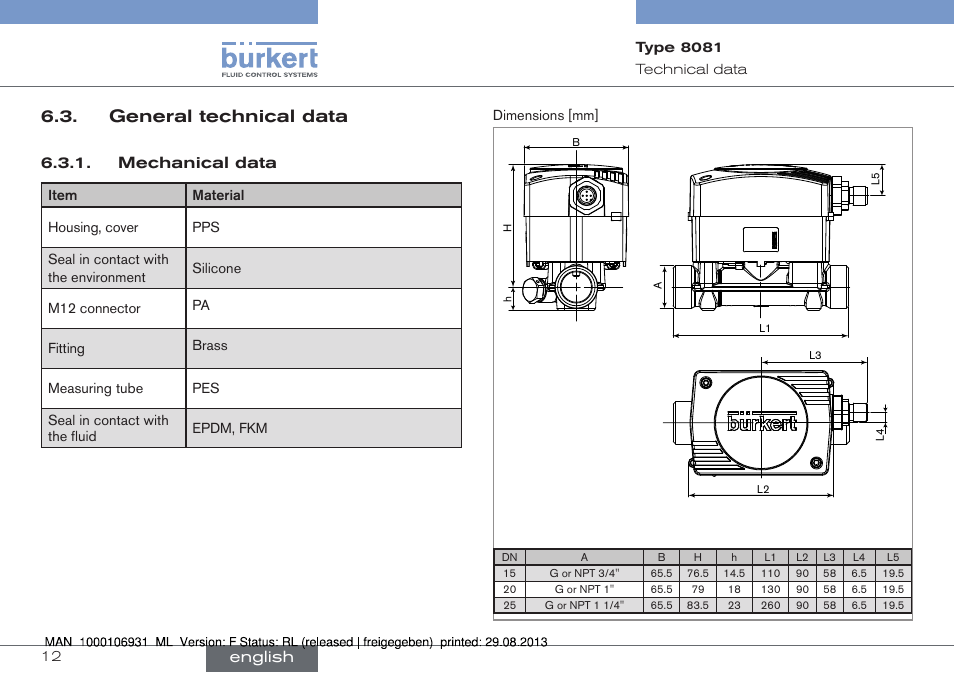Screen dimensions: 954x673
Task: Select the 'EPDM, FKM' material cell
Action: 324,428
